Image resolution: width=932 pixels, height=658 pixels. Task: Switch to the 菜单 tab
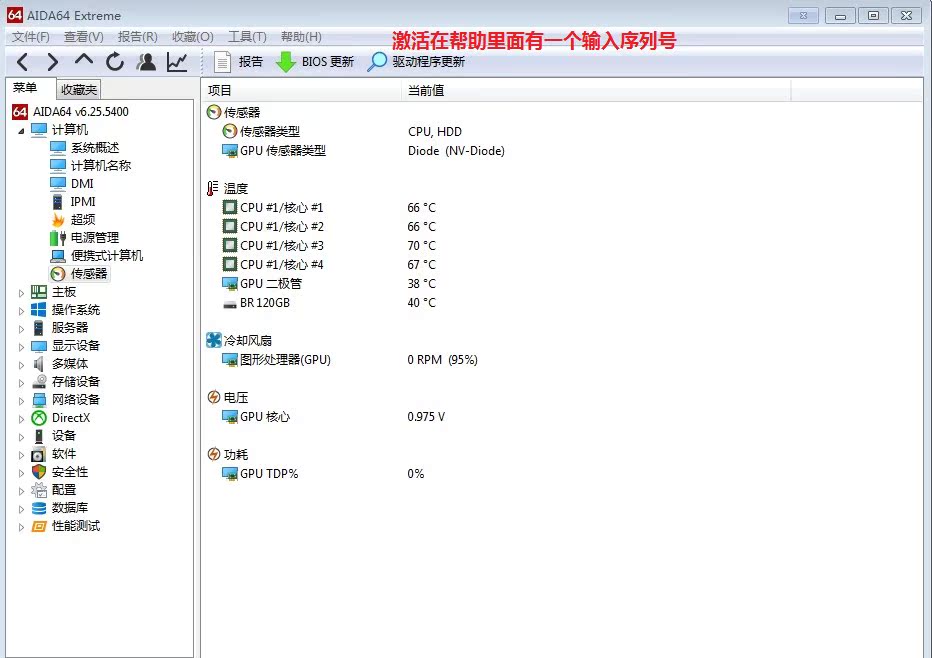tap(25, 88)
